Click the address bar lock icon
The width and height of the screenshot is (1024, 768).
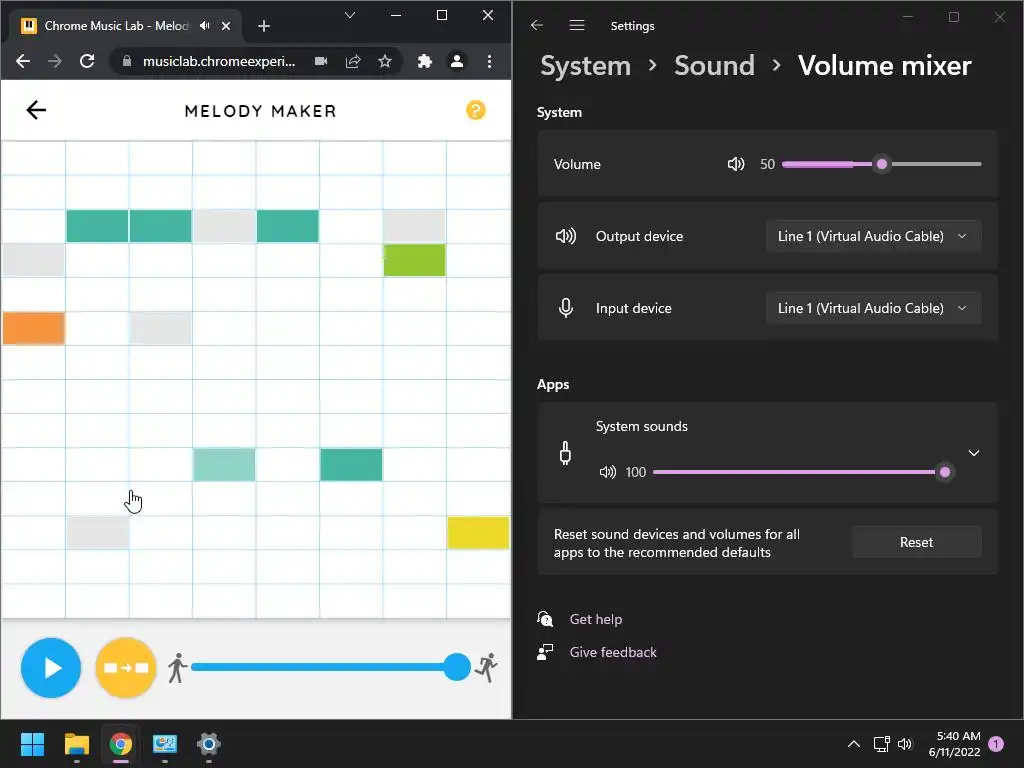pos(127,61)
